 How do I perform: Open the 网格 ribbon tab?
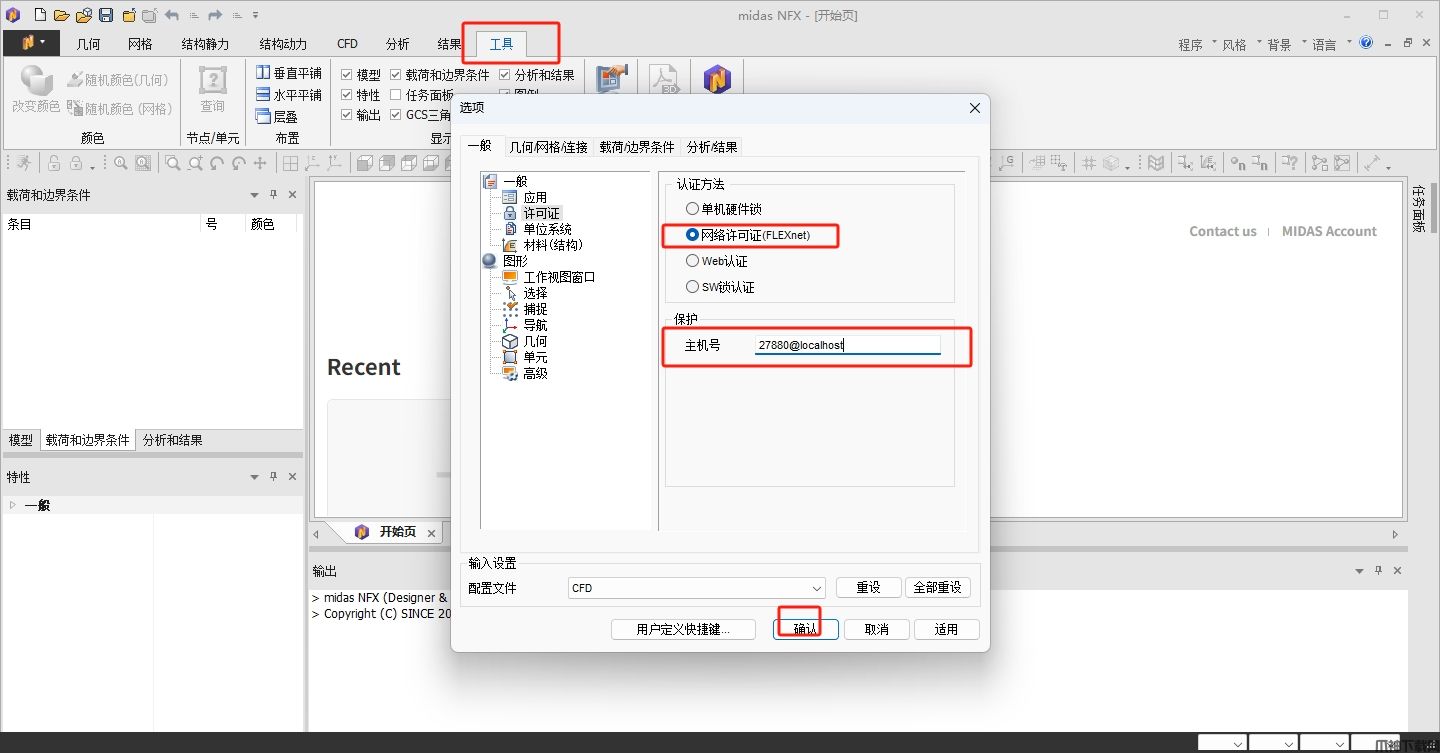[x=141, y=44]
